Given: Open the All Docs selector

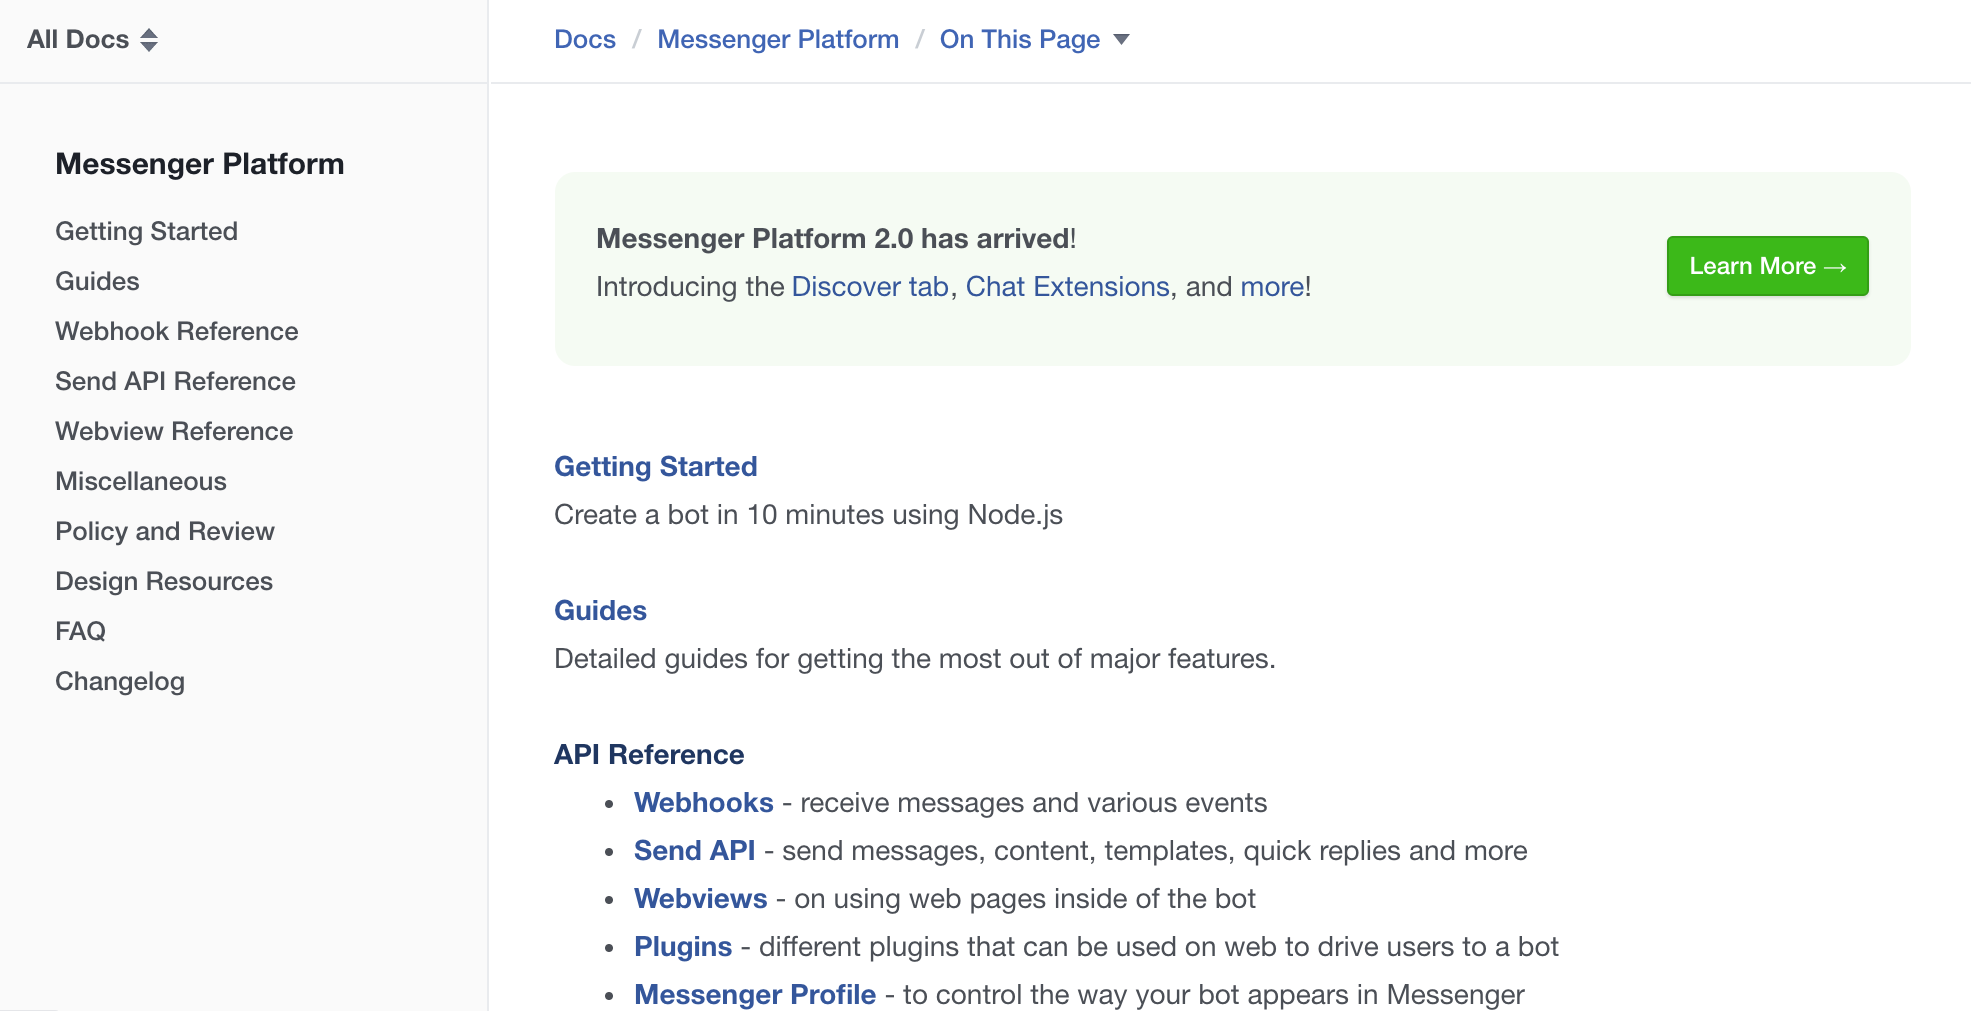Looking at the screenshot, I should coord(92,40).
